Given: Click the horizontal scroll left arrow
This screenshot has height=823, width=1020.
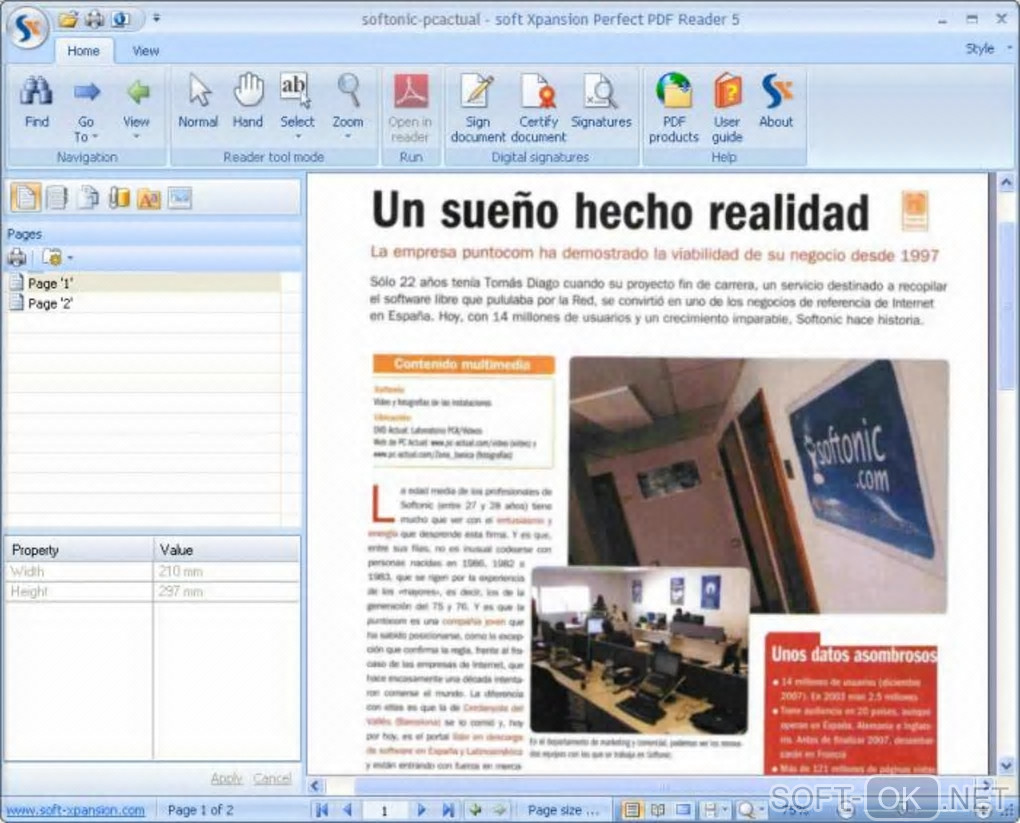Looking at the screenshot, I should click(314, 785).
